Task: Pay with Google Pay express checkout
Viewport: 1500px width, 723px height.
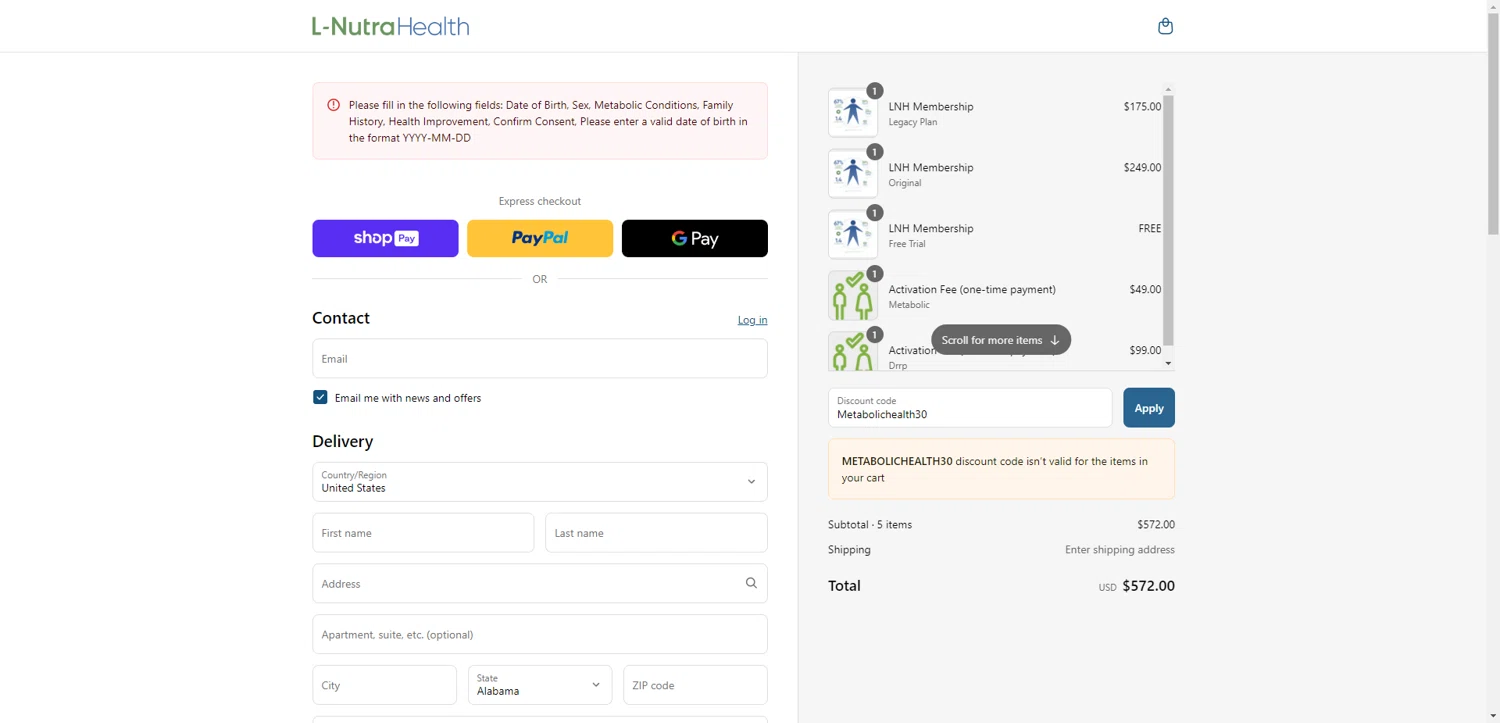Action: 695,238
